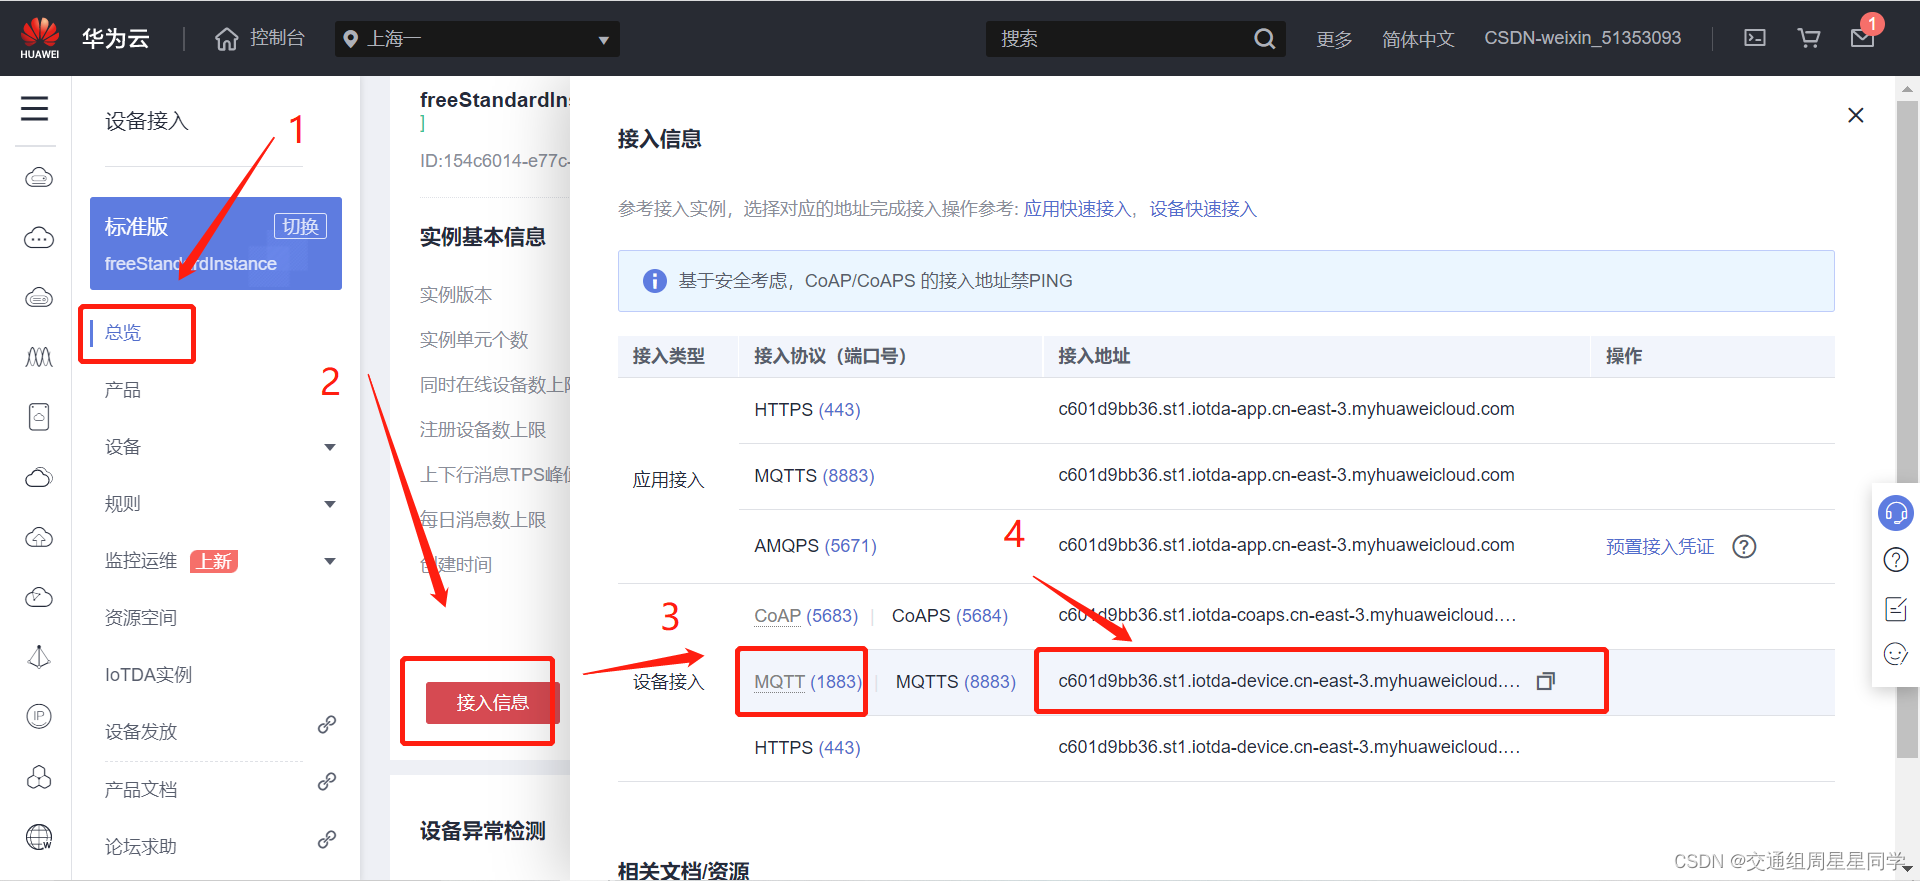Viewport: 1920px width, 881px height.
Task: Click the 切换 instance switch button
Action: [x=300, y=227]
